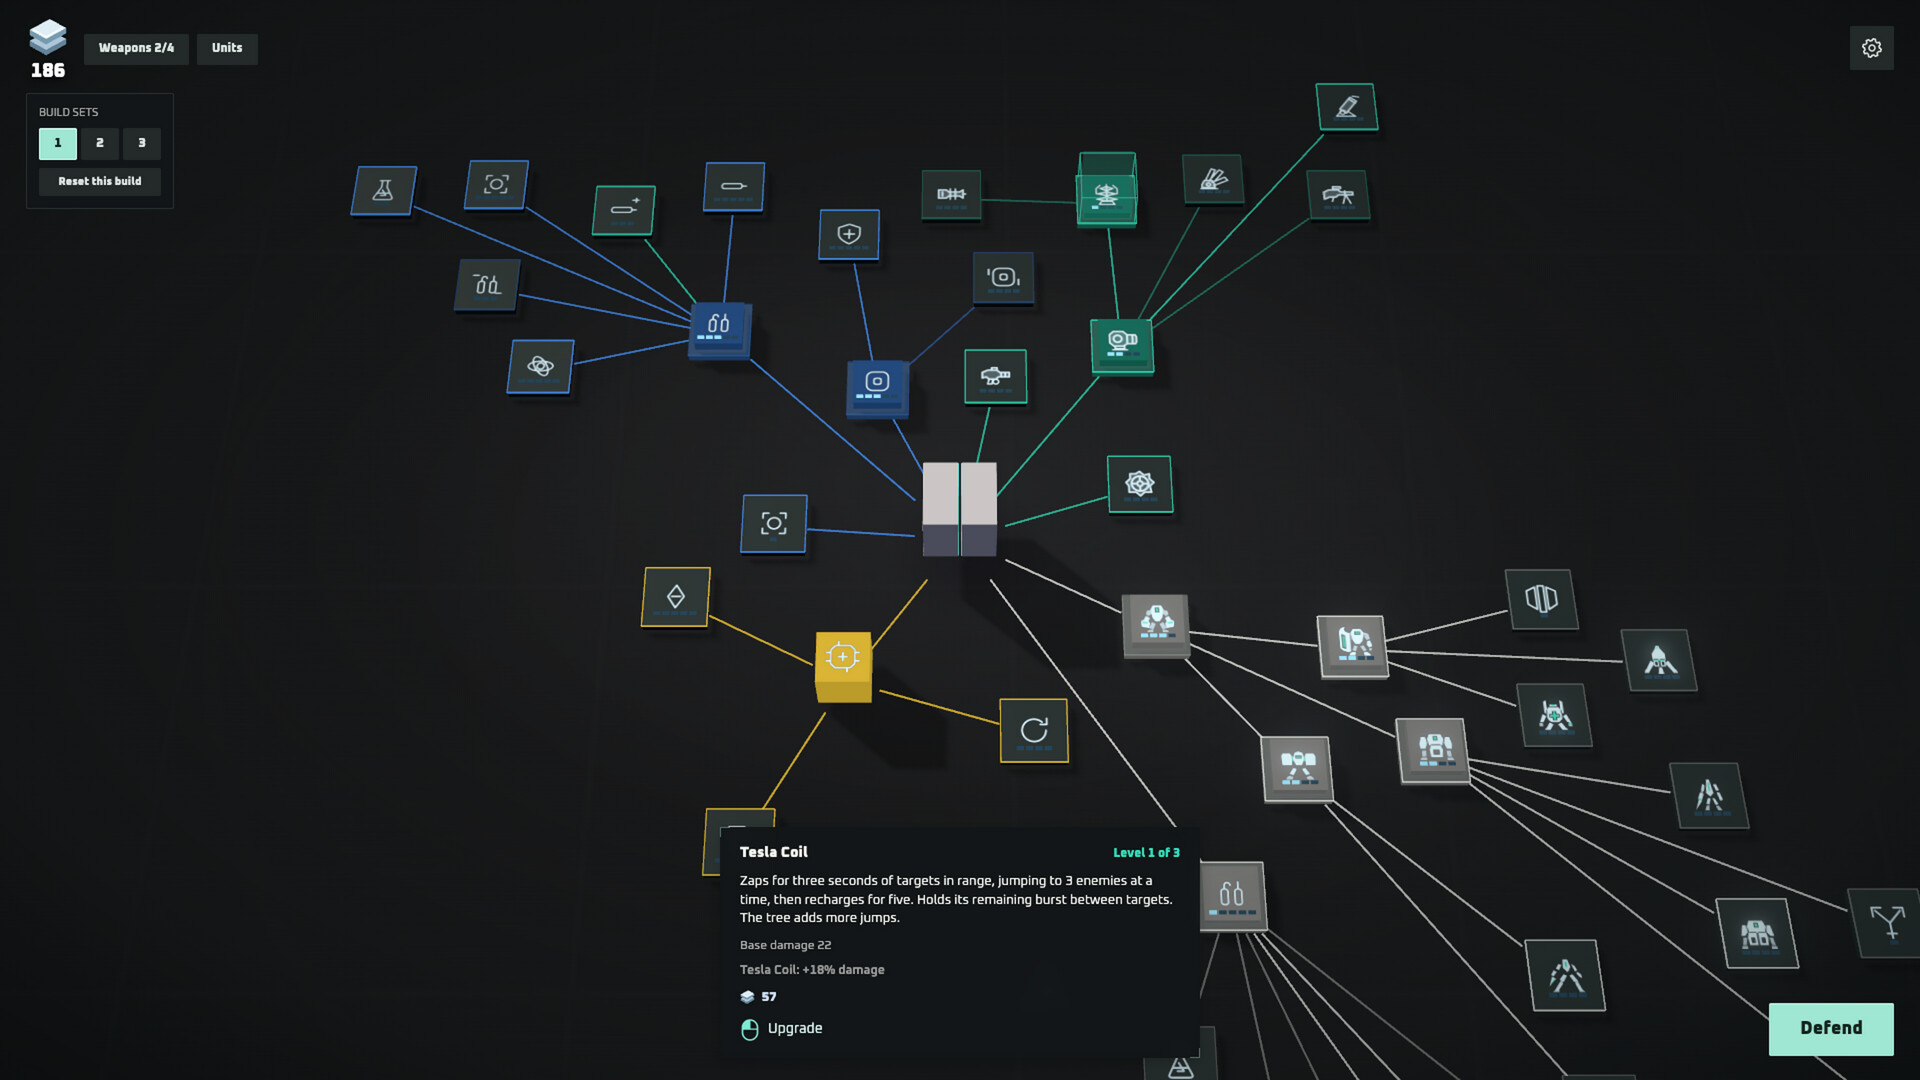Select the barbed wire fence node
Viewport: 1920px width, 1080px height.
point(951,194)
